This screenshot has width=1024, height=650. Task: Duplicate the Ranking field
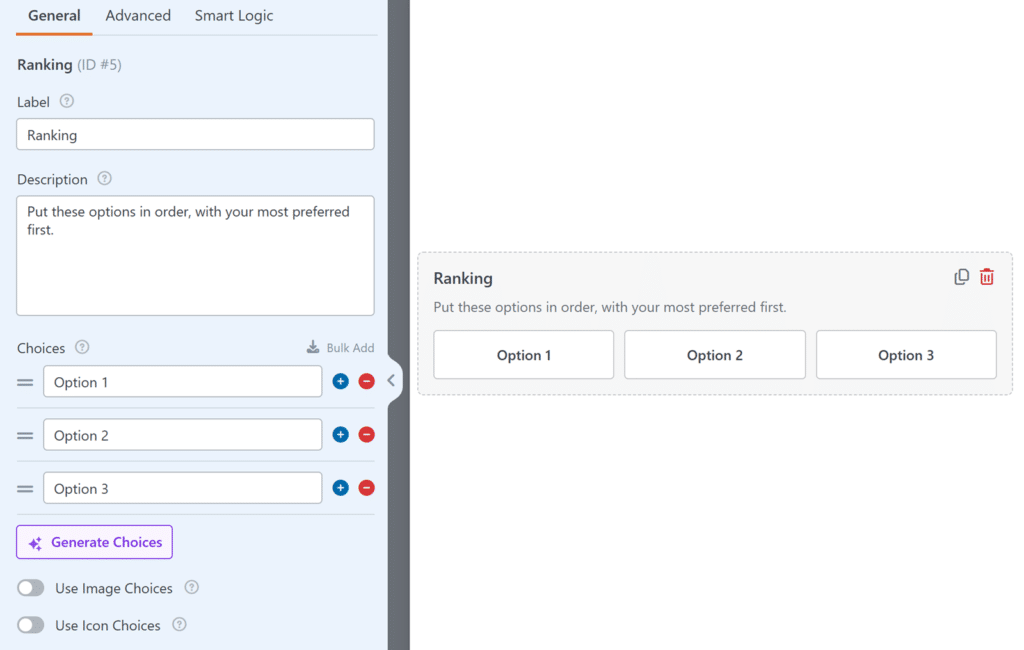click(961, 277)
